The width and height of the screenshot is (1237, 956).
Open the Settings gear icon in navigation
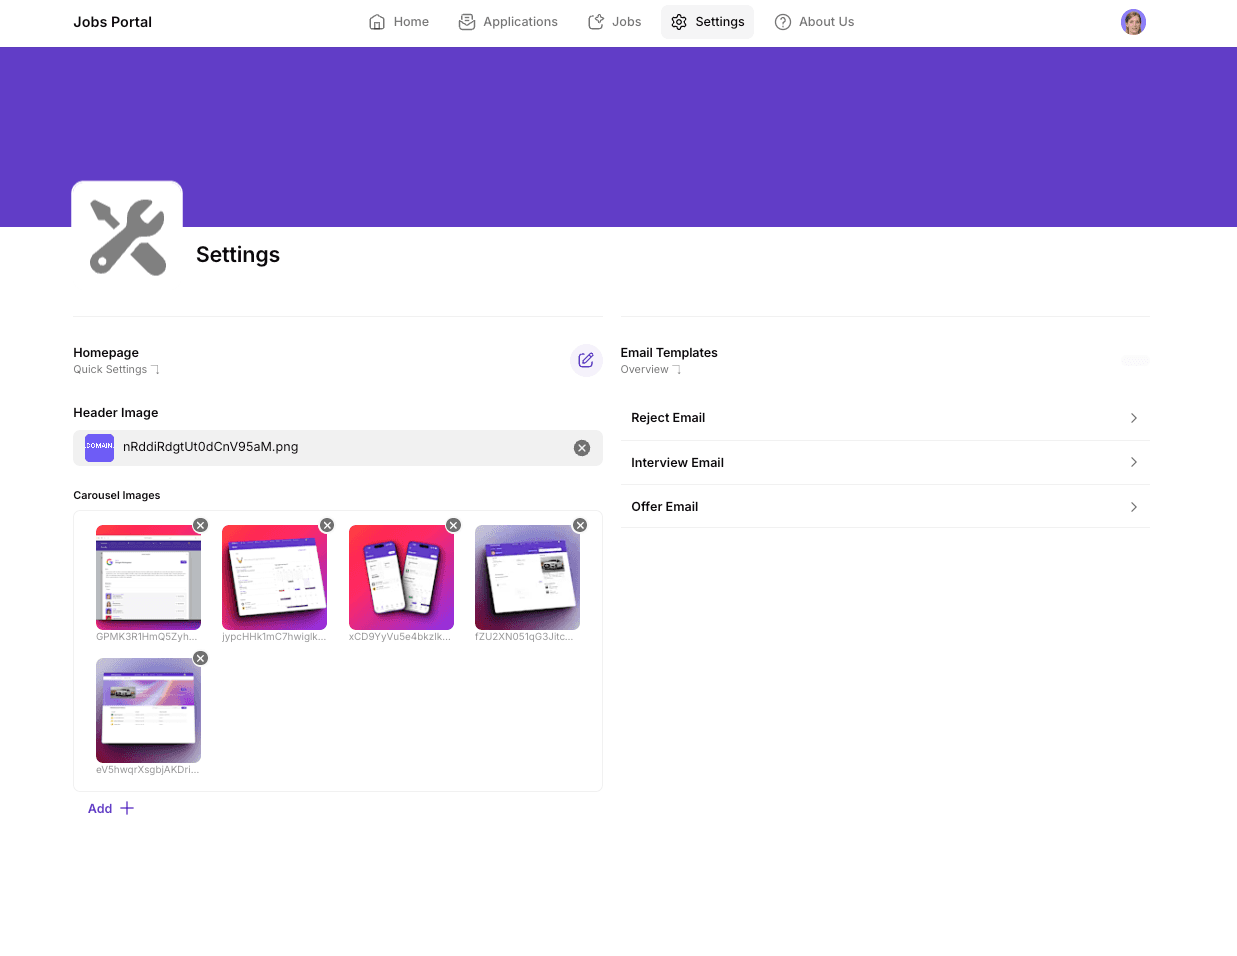click(680, 21)
